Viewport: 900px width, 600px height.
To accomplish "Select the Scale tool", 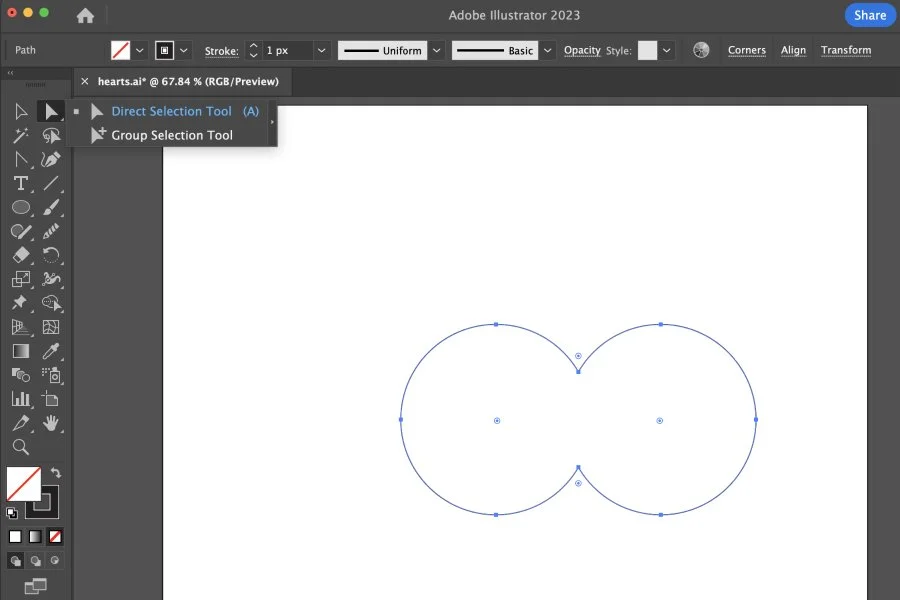I will [21, 279].
